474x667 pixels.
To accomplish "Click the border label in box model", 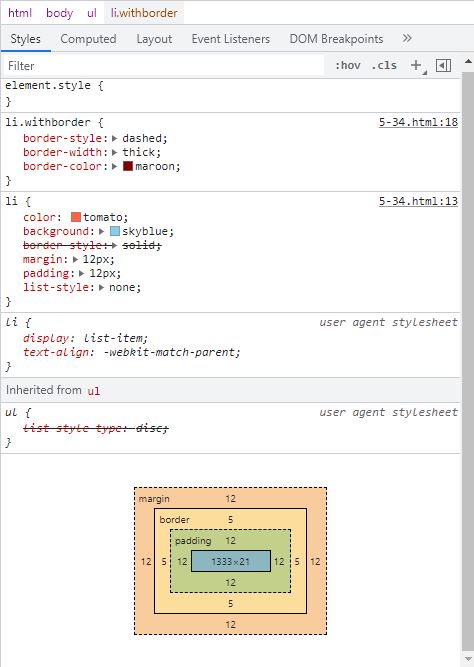I will 174,519.
